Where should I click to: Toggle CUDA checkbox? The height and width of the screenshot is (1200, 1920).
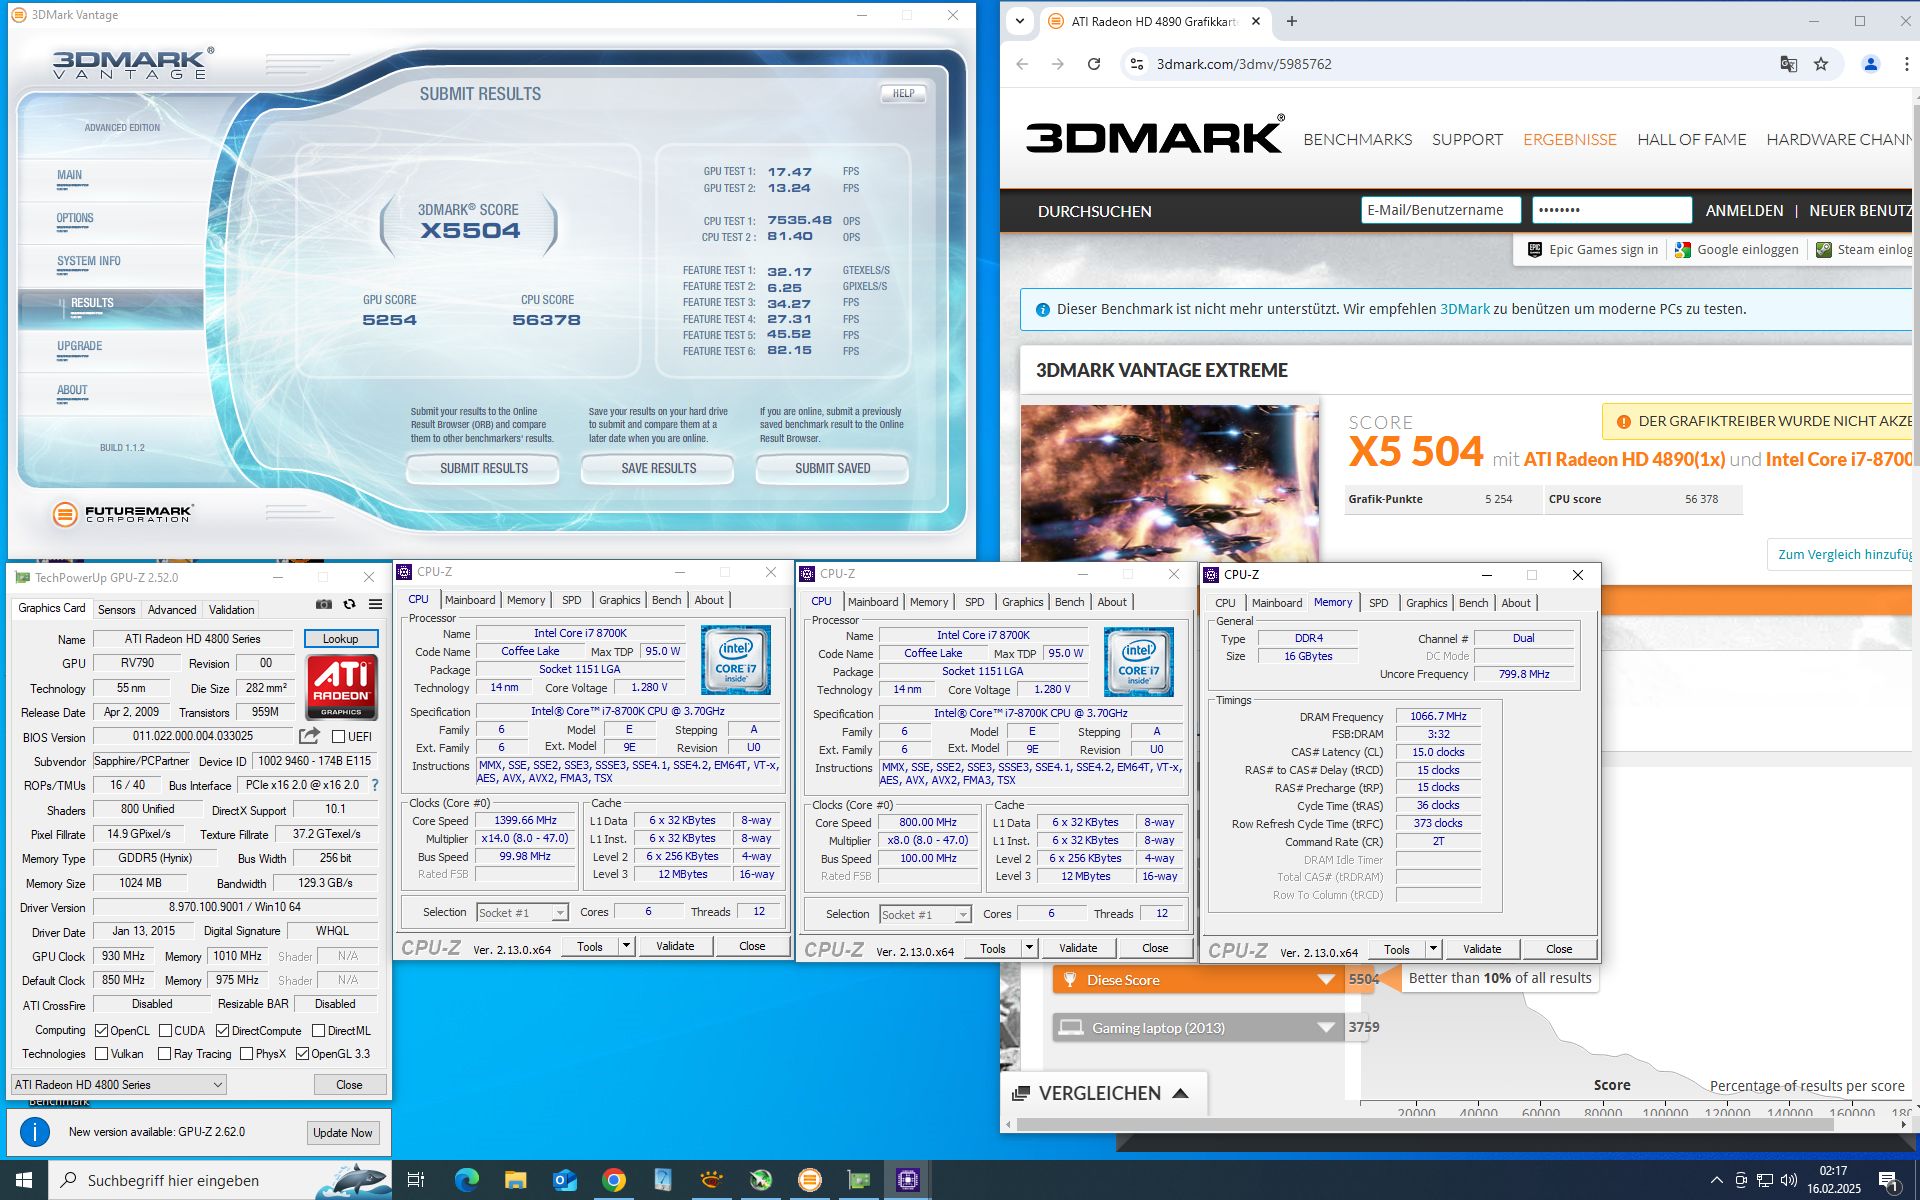coord(165,1030)
